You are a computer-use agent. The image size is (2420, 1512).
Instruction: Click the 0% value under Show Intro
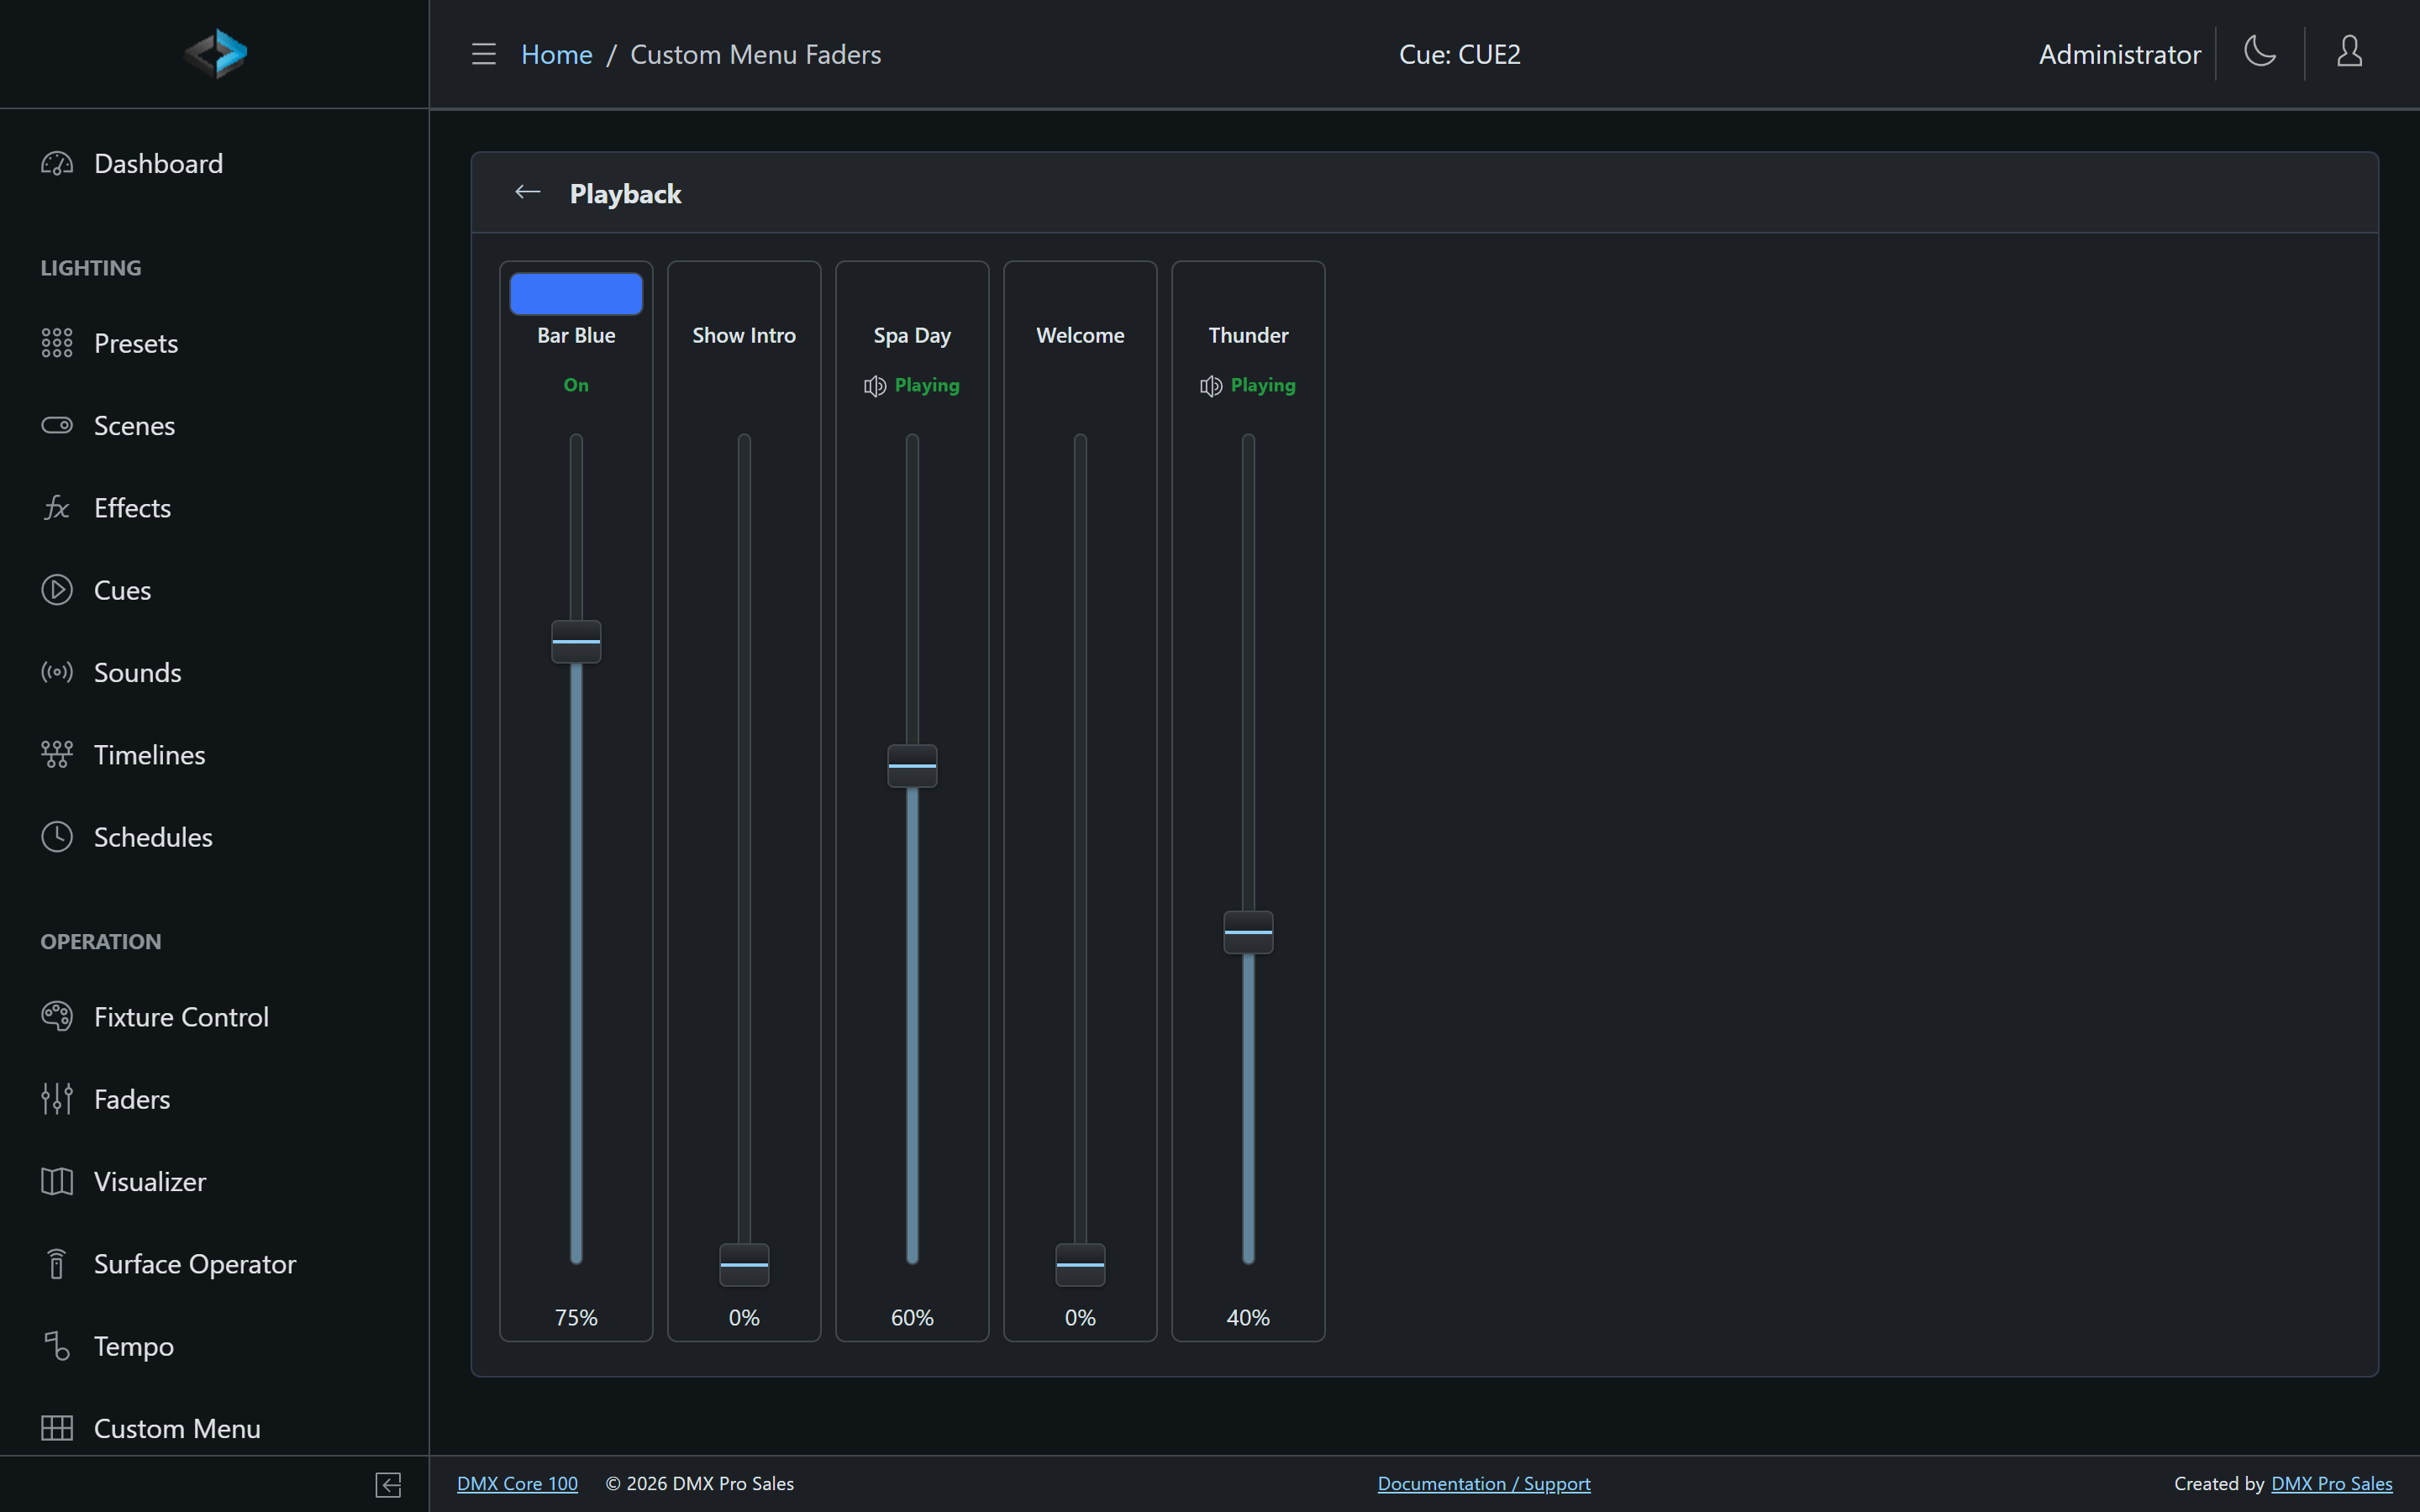click(x=744, y=1318)
